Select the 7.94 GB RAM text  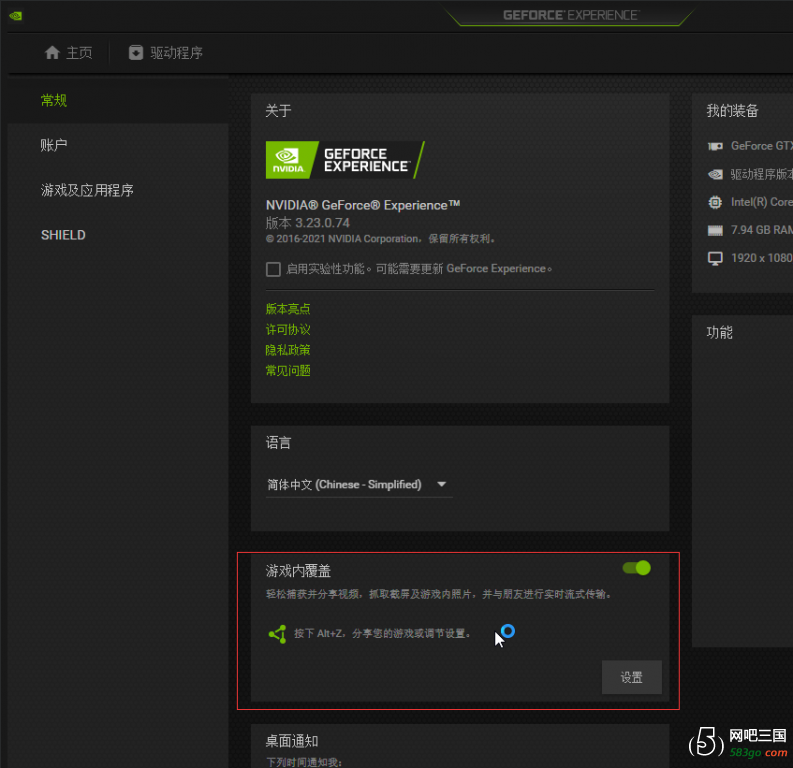762,230
